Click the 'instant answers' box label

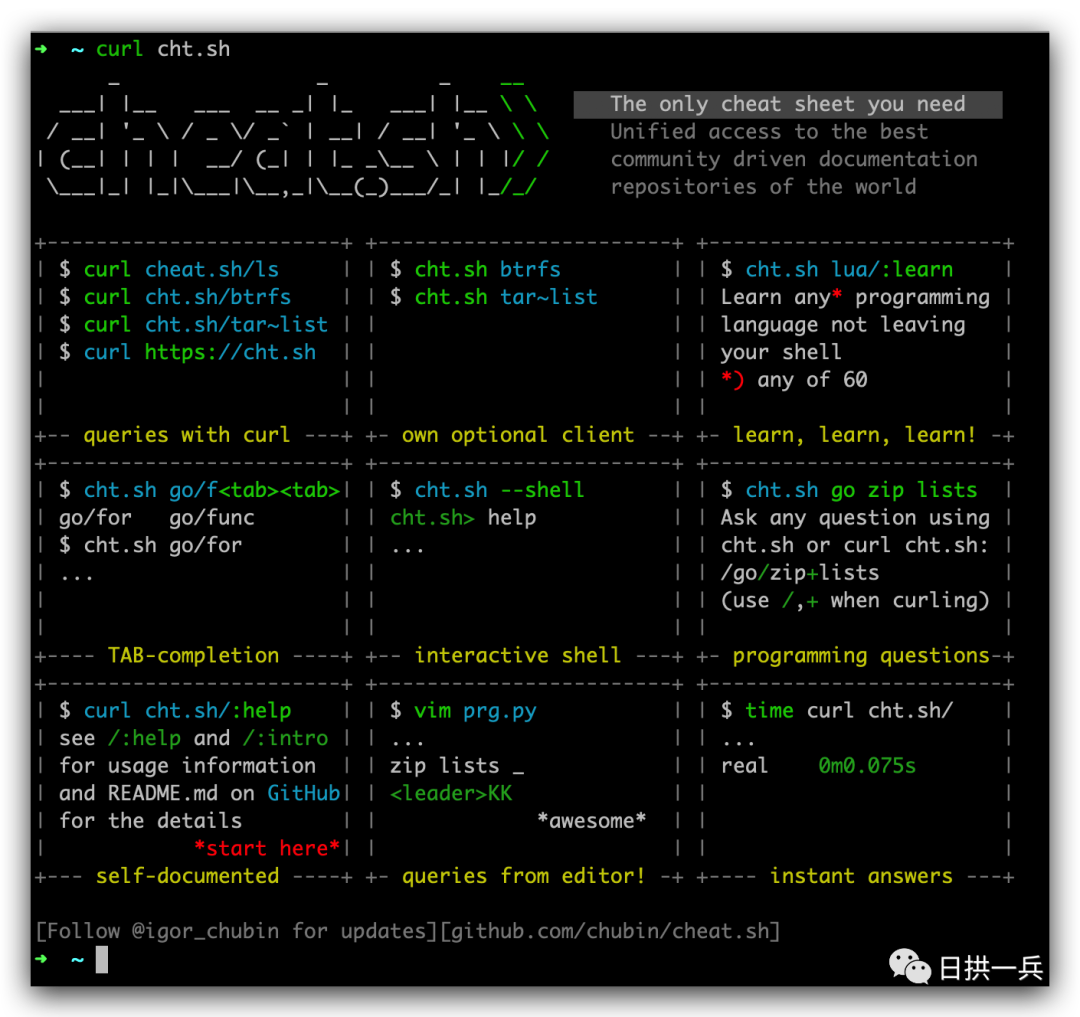(861, 876)
